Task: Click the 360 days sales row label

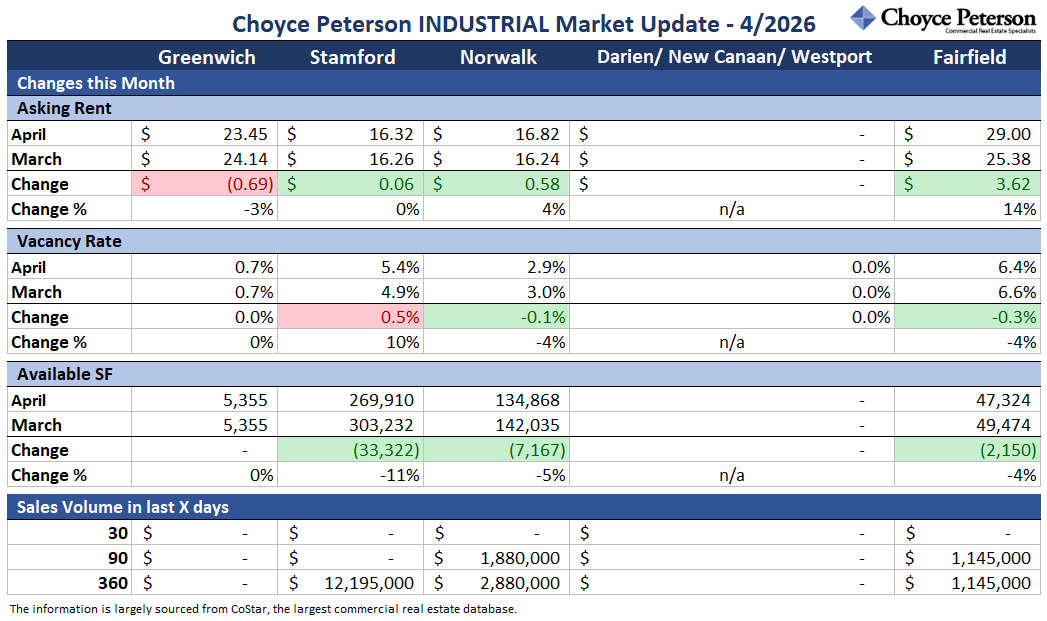Action: 113,583
